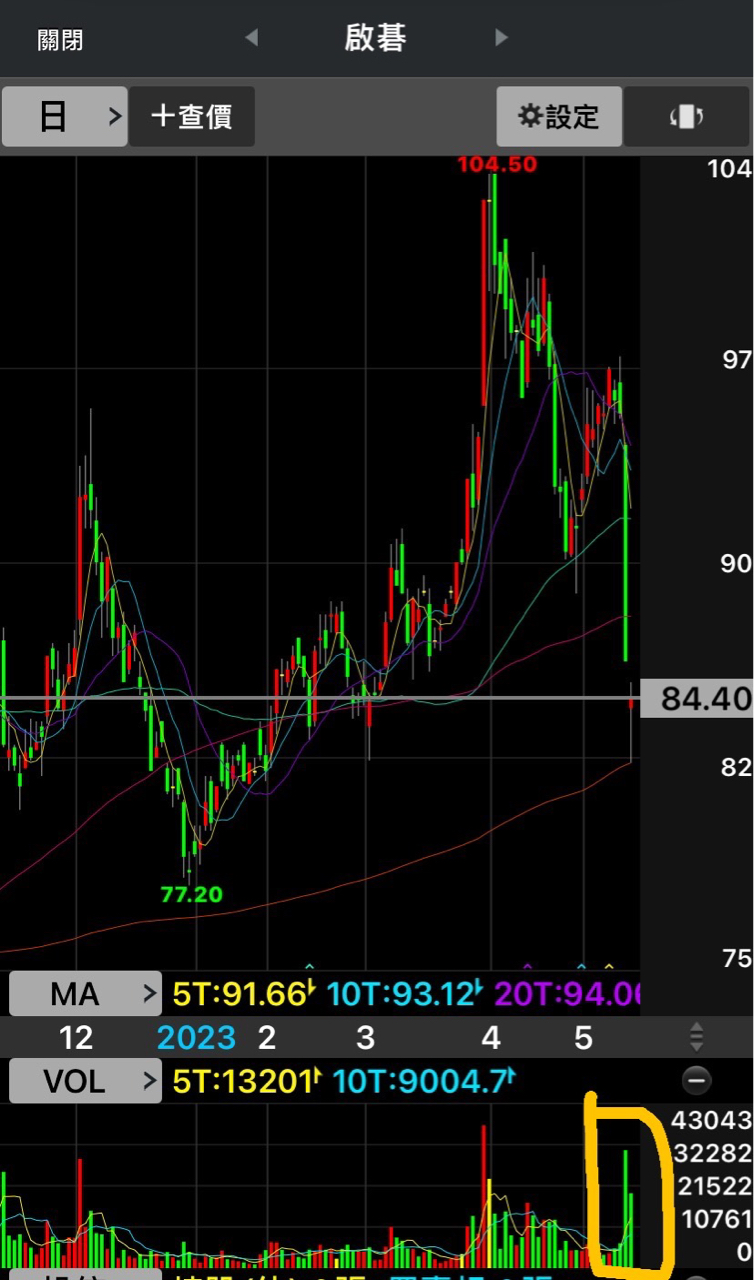Tap the 97 price axis label
Viewport: 754px width, 1280px height.
click(736, 360)
